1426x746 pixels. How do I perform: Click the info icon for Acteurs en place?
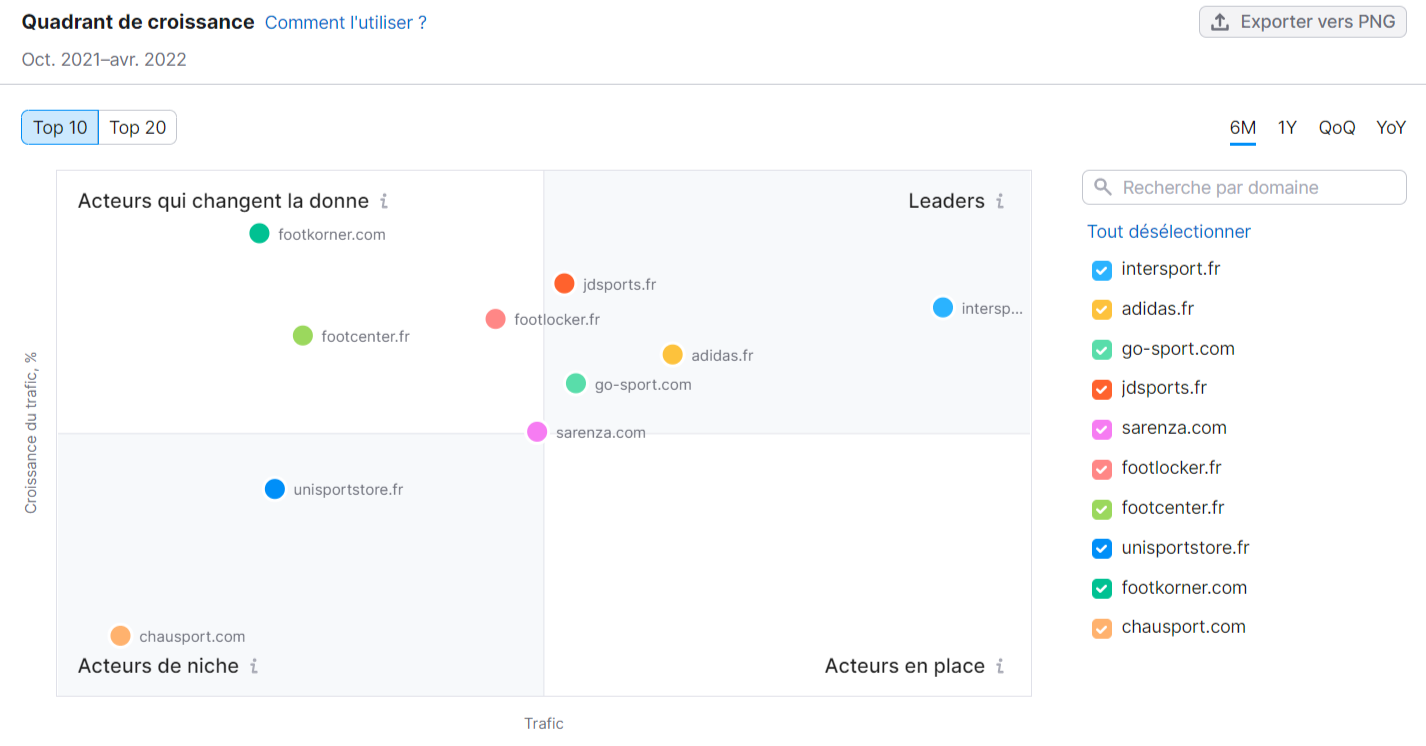[x=999, y=665]
